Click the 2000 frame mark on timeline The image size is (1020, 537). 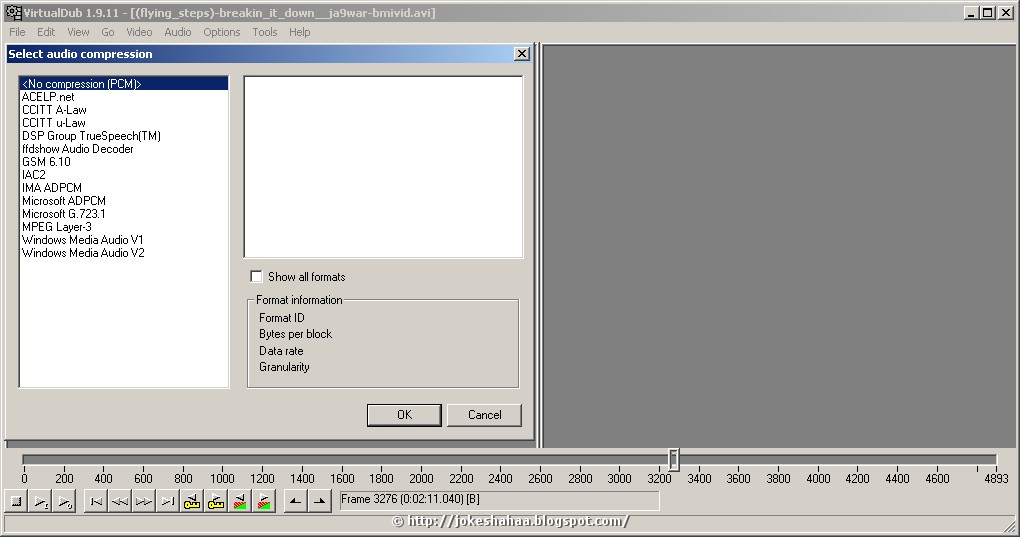click(421, 478)
